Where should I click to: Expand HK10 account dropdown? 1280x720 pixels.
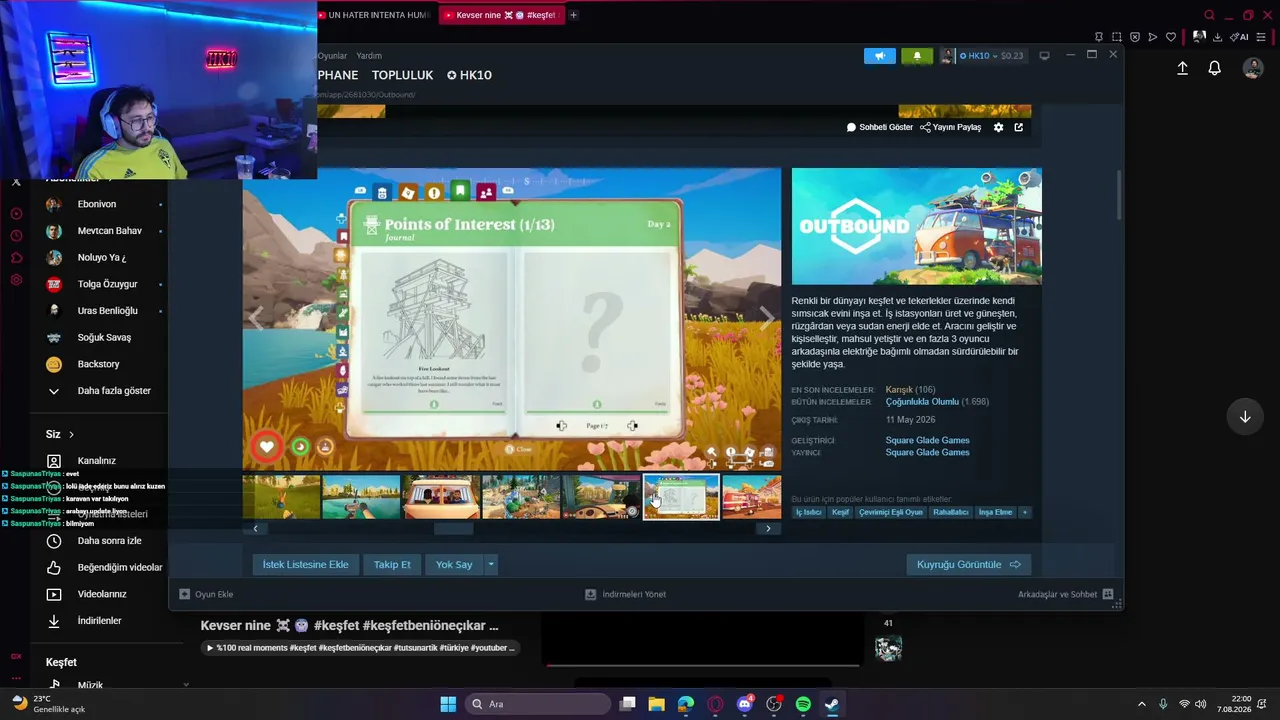click(x=994, y=56)
